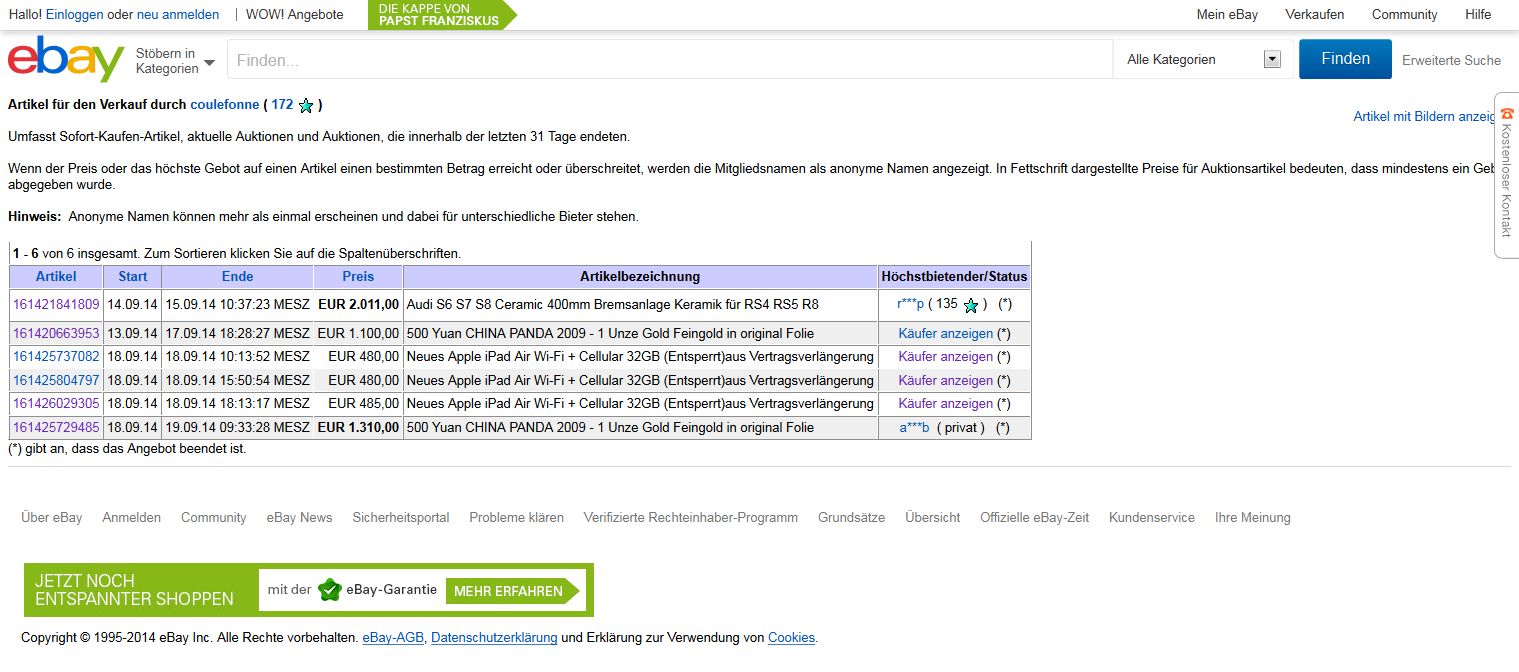Open item number 161420663953
Screen dimensions: 1519x672
pos(56,333)
